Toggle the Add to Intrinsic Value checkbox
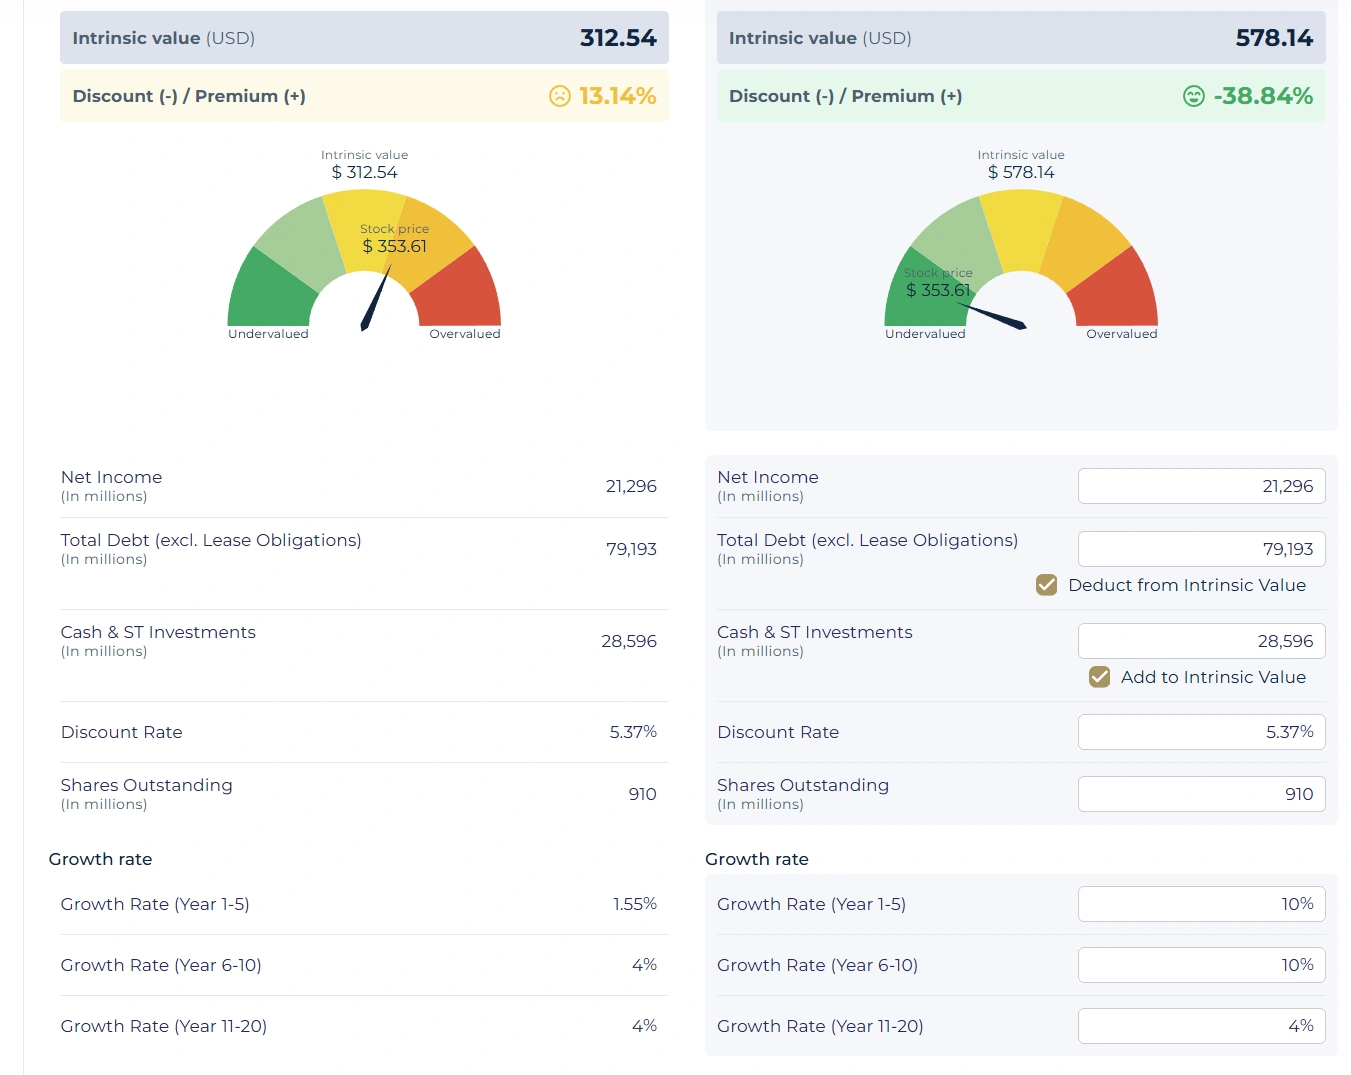1351x1075 pixels. click(x=1099, y=677)
